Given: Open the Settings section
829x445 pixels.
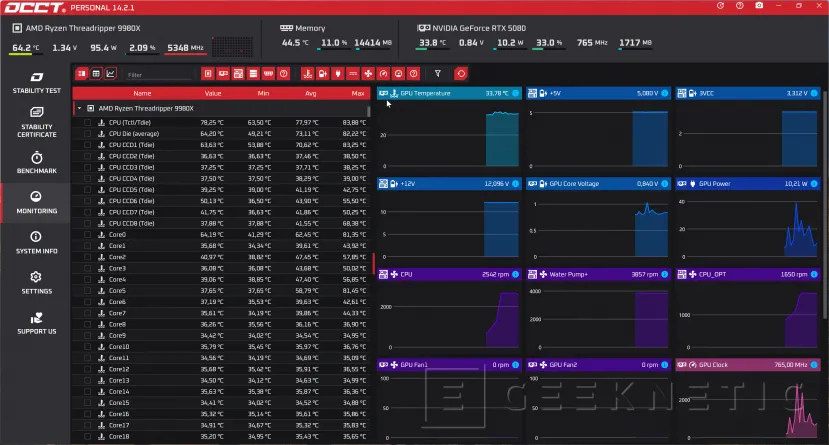Looking at the screenshot, I should [x=36, y=283].
